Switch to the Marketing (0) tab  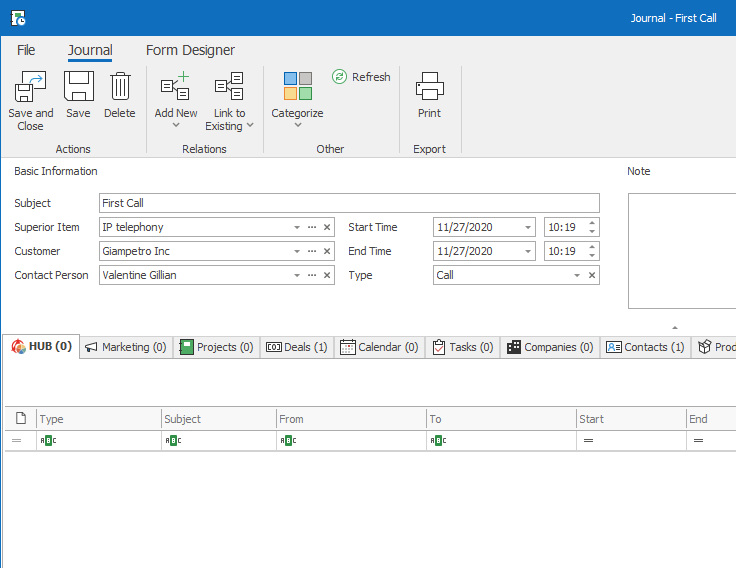tap(126, 347)
